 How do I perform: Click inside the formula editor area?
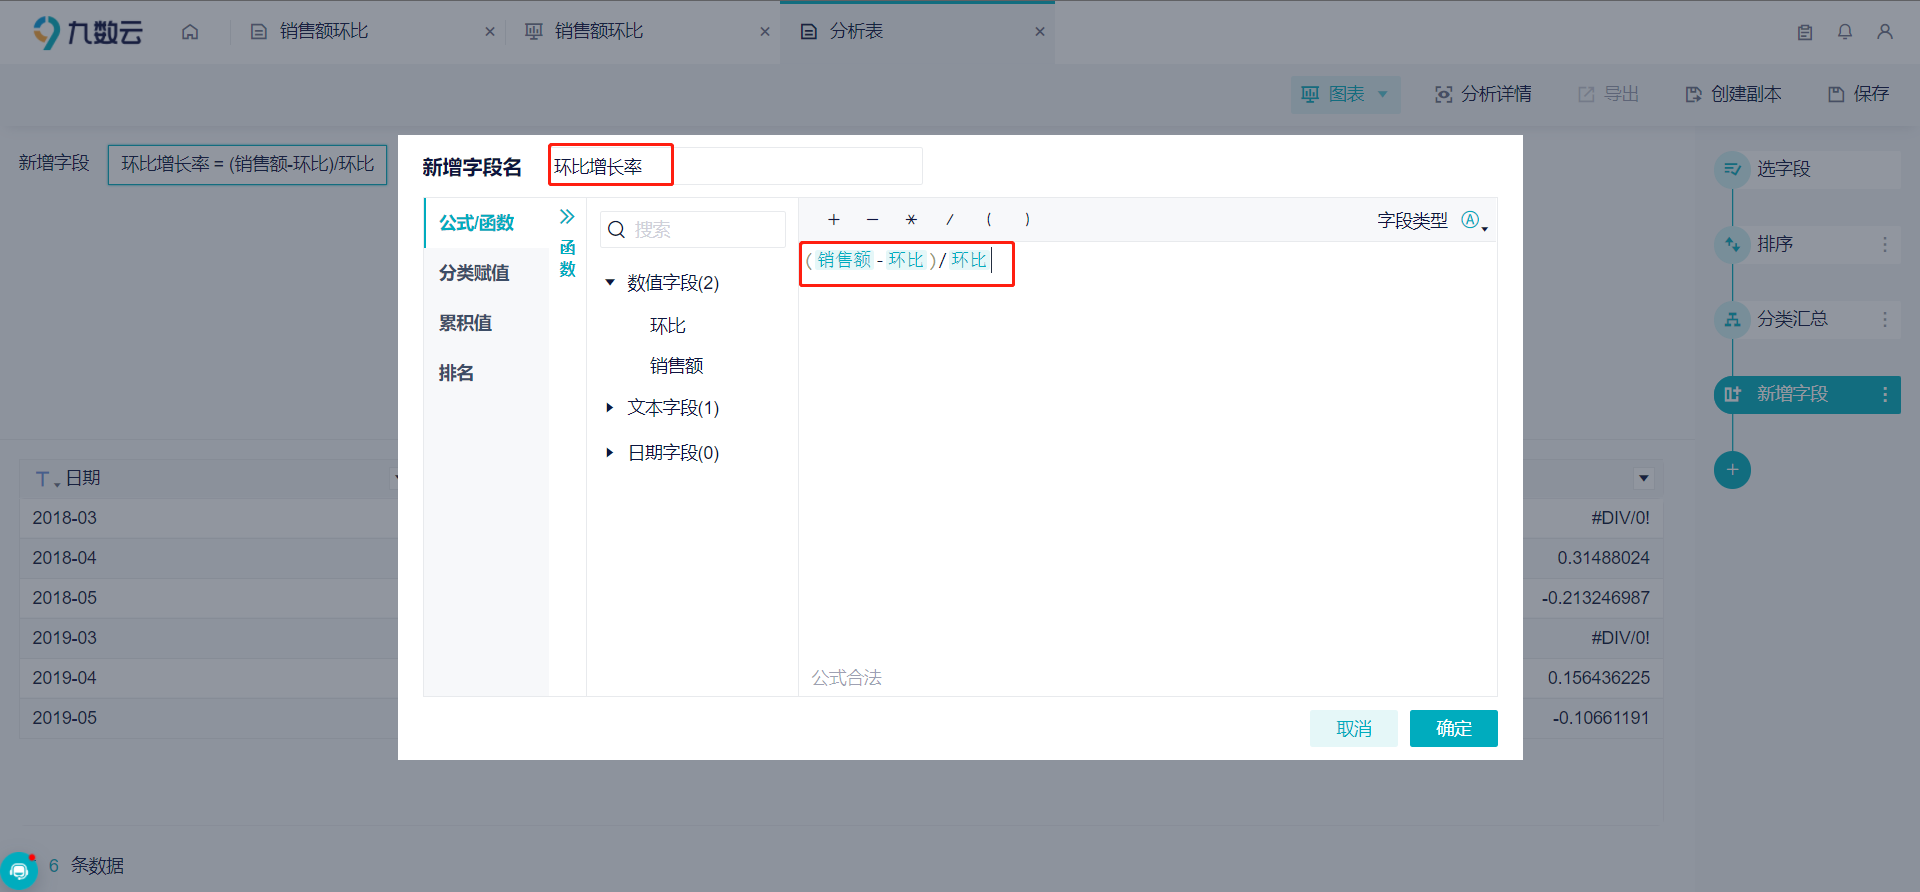[x=1147, y=450]
